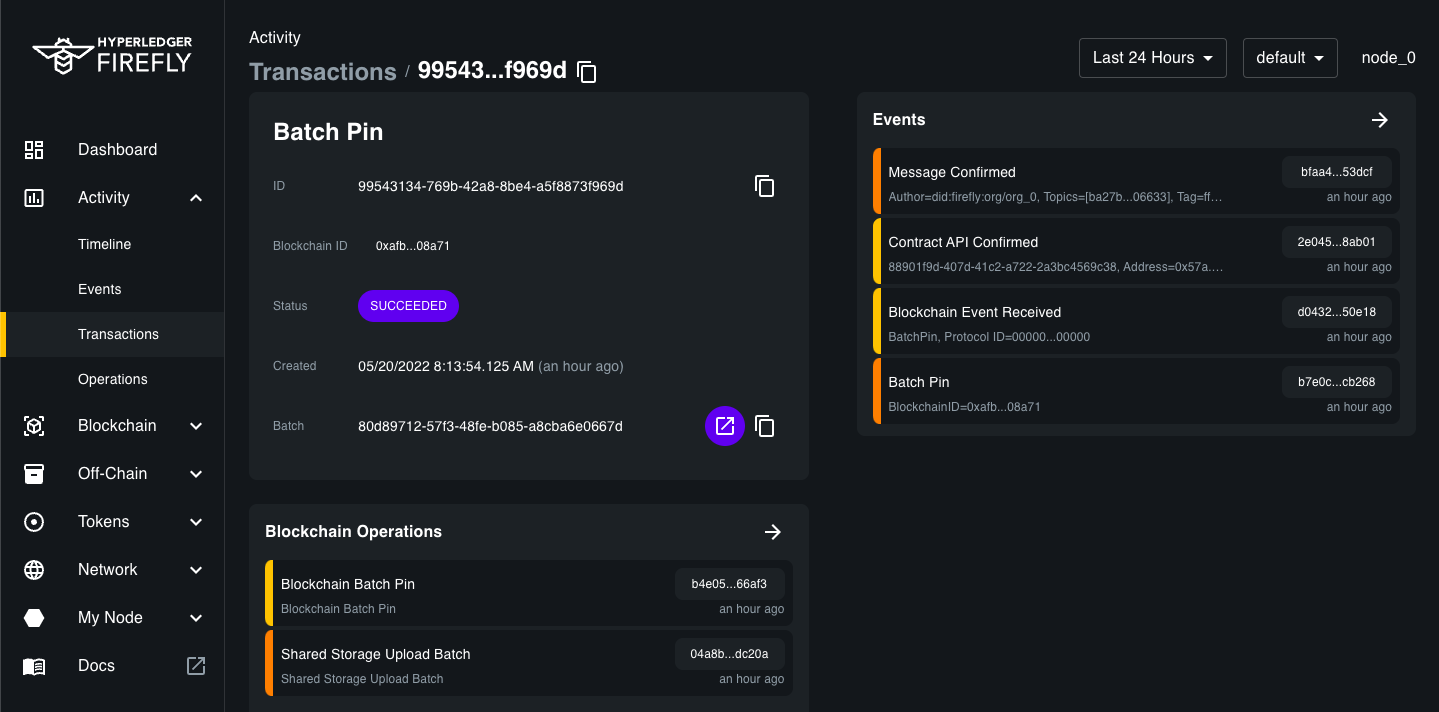Open Docs external link icon

tap(196, 666)
